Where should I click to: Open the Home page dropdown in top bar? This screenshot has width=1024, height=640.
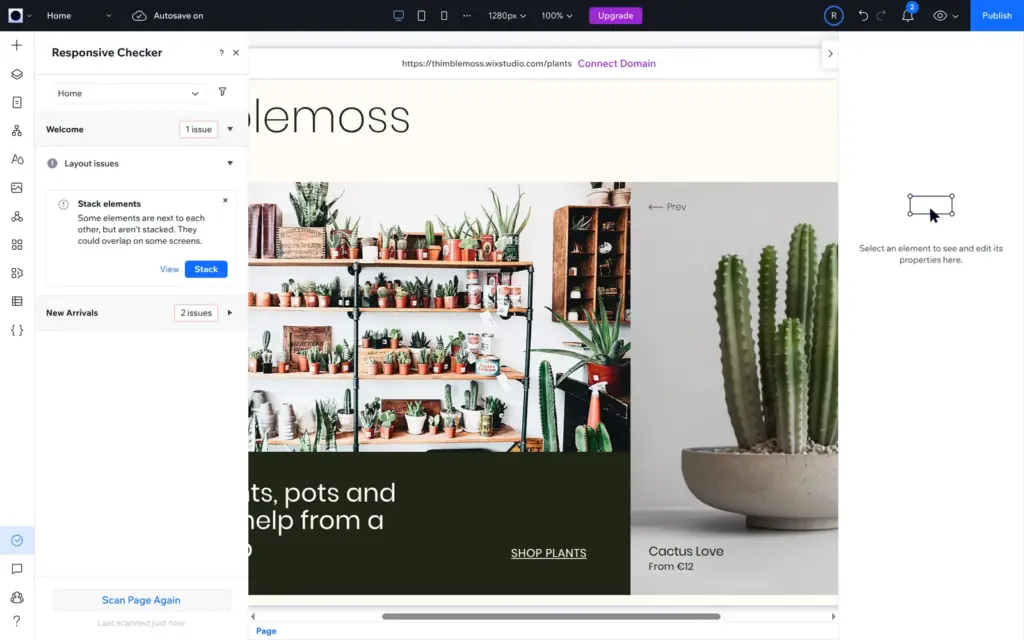click(x=78, y=15)
